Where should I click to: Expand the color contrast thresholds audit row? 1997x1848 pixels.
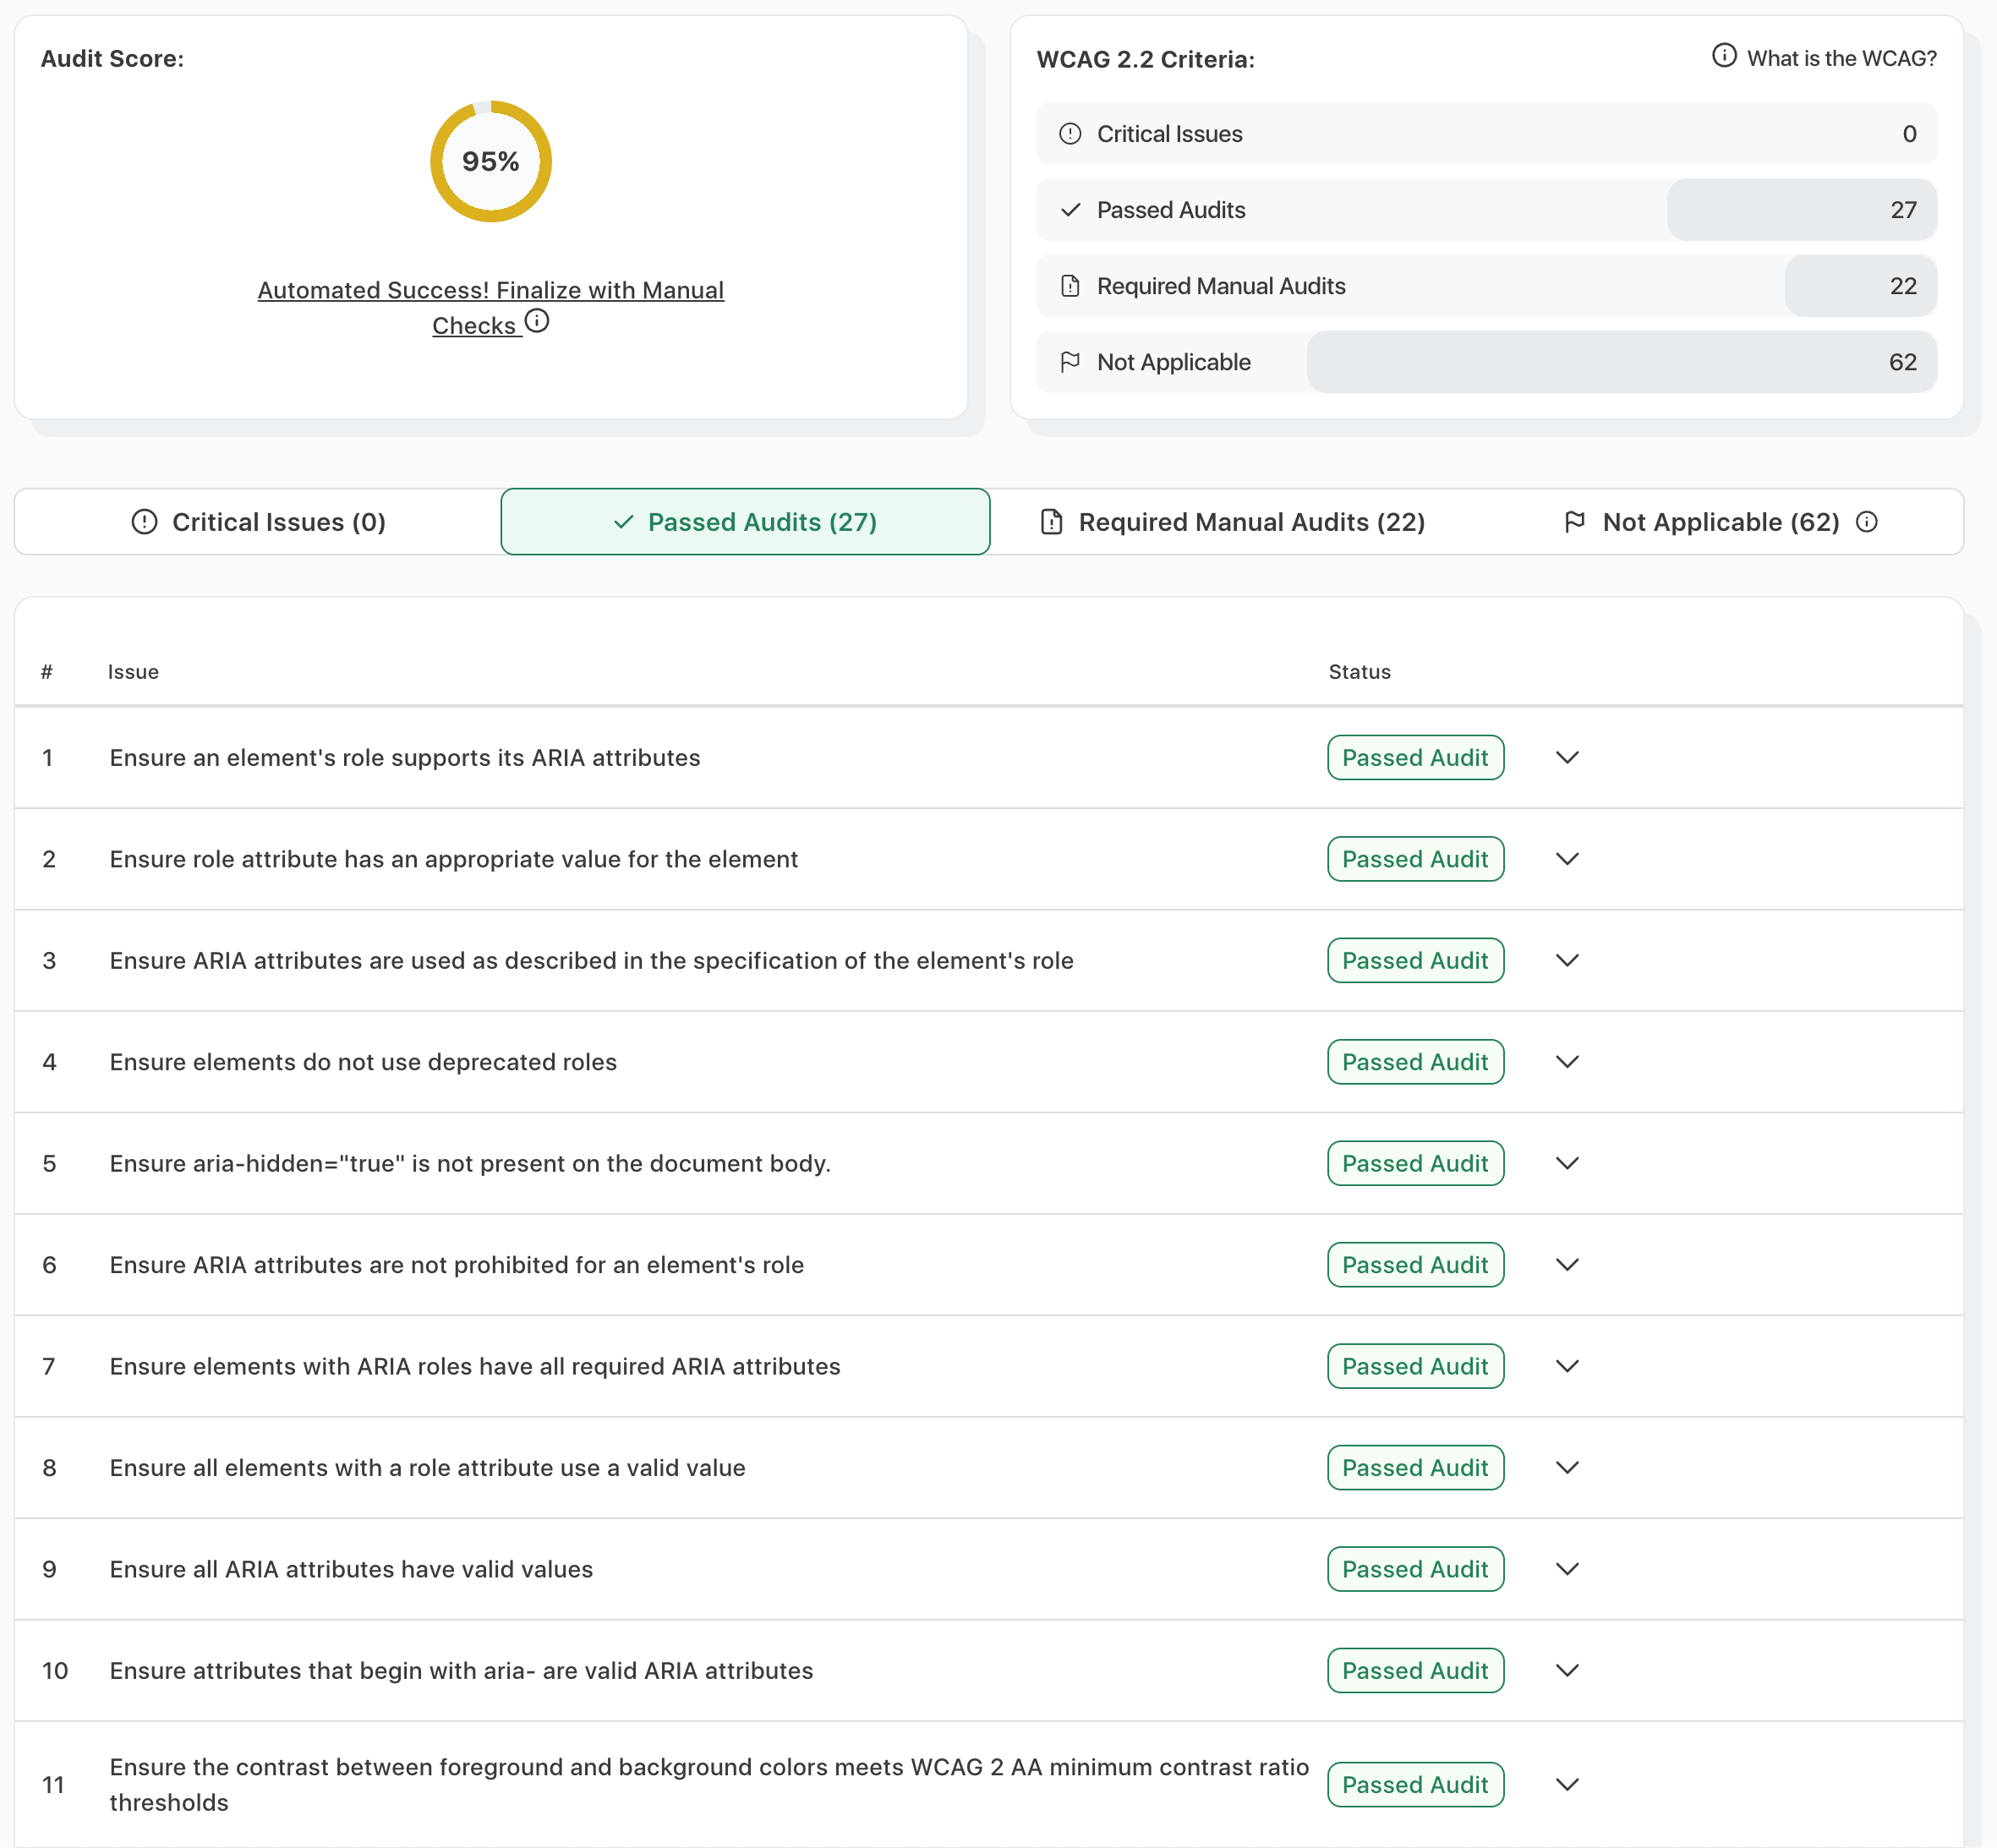[1567, 1784]
